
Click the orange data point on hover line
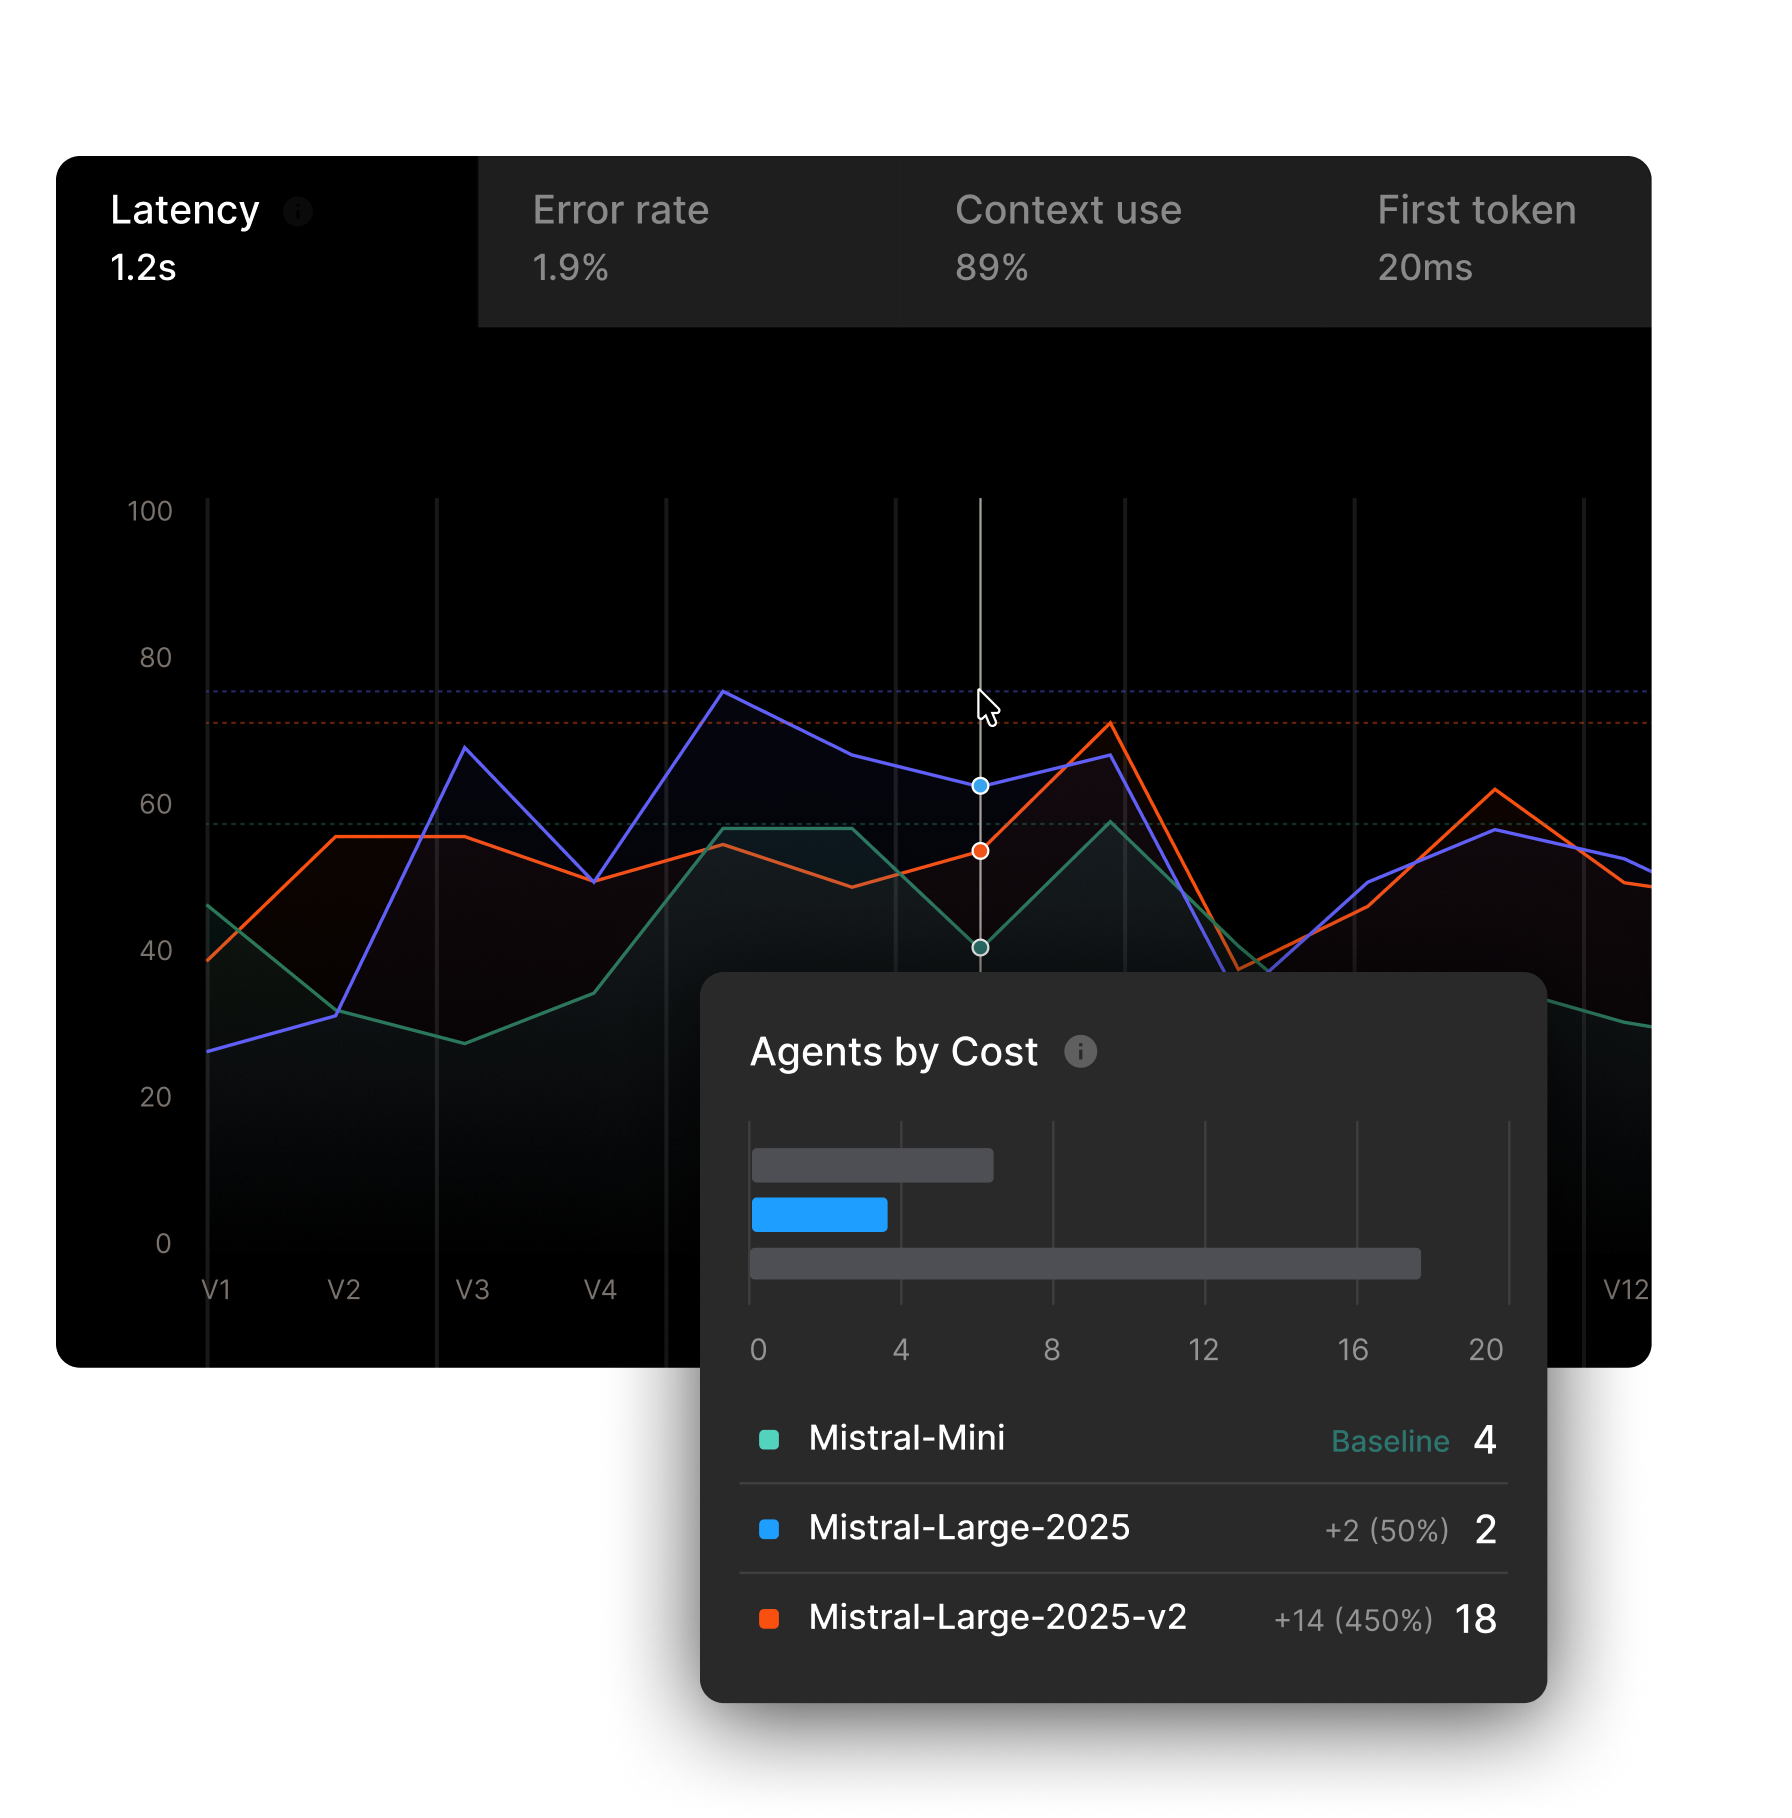(980, 851)
